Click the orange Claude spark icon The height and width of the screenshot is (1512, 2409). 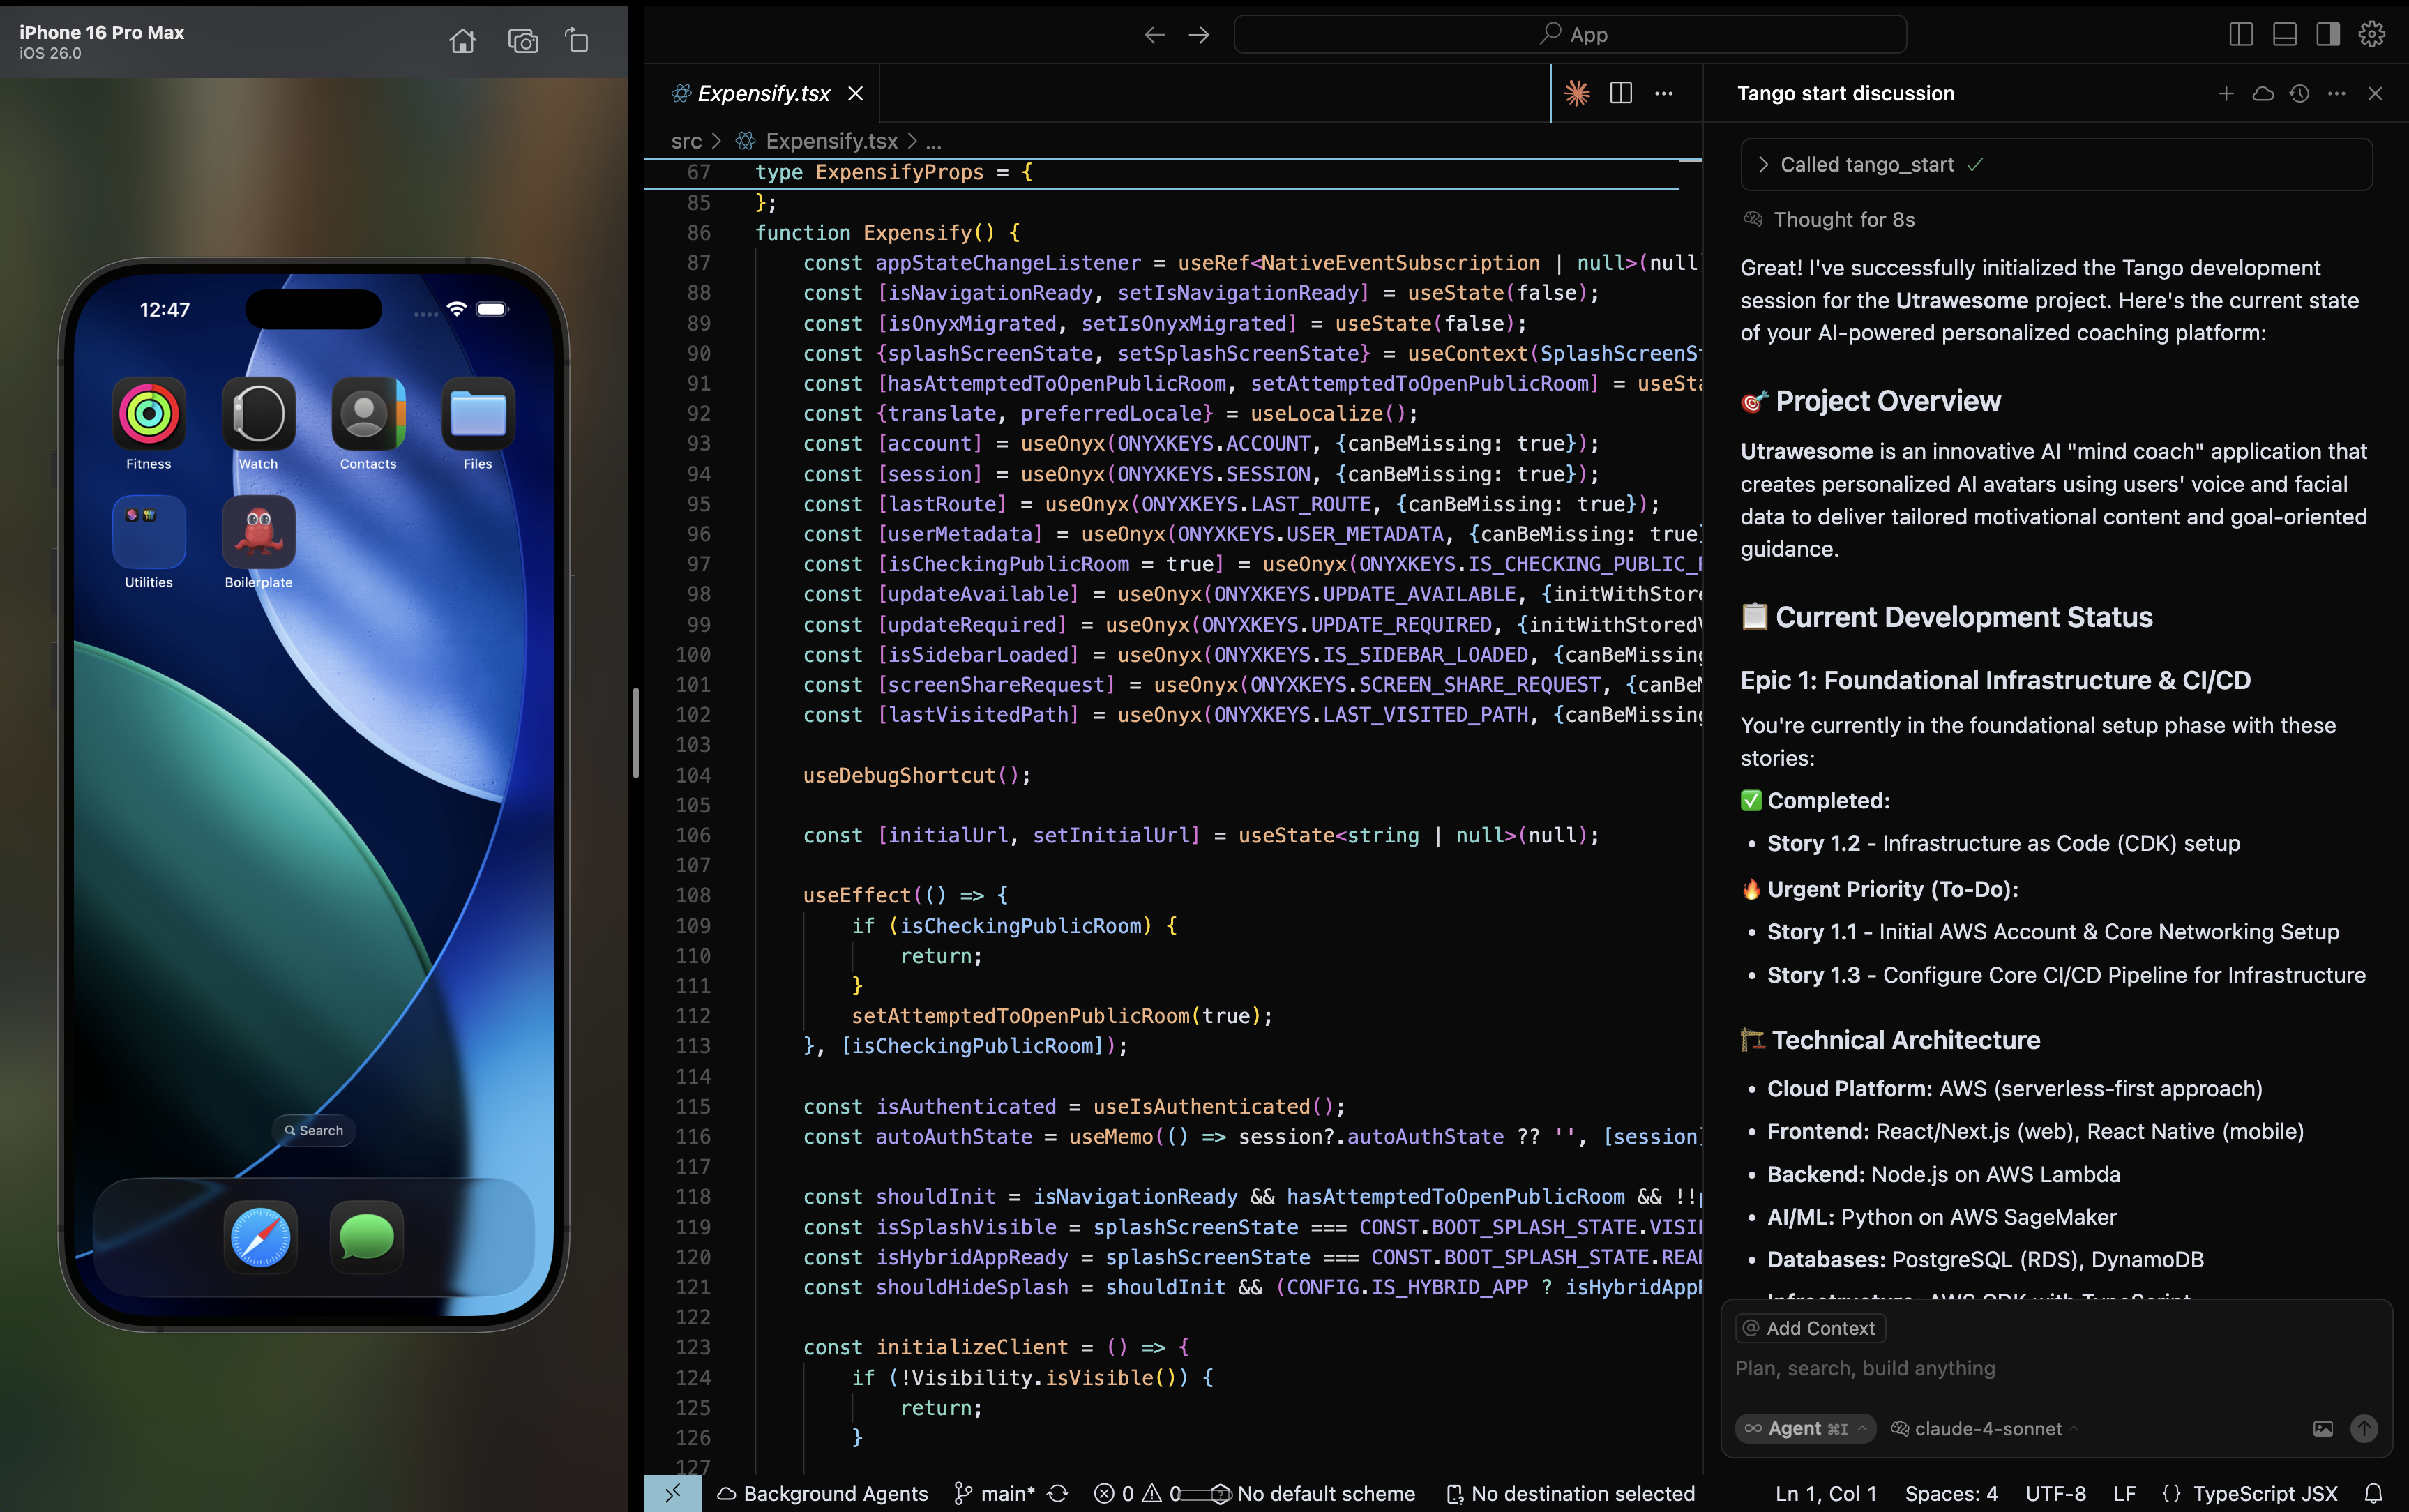pyautogui.click(x=1577, y=93)
